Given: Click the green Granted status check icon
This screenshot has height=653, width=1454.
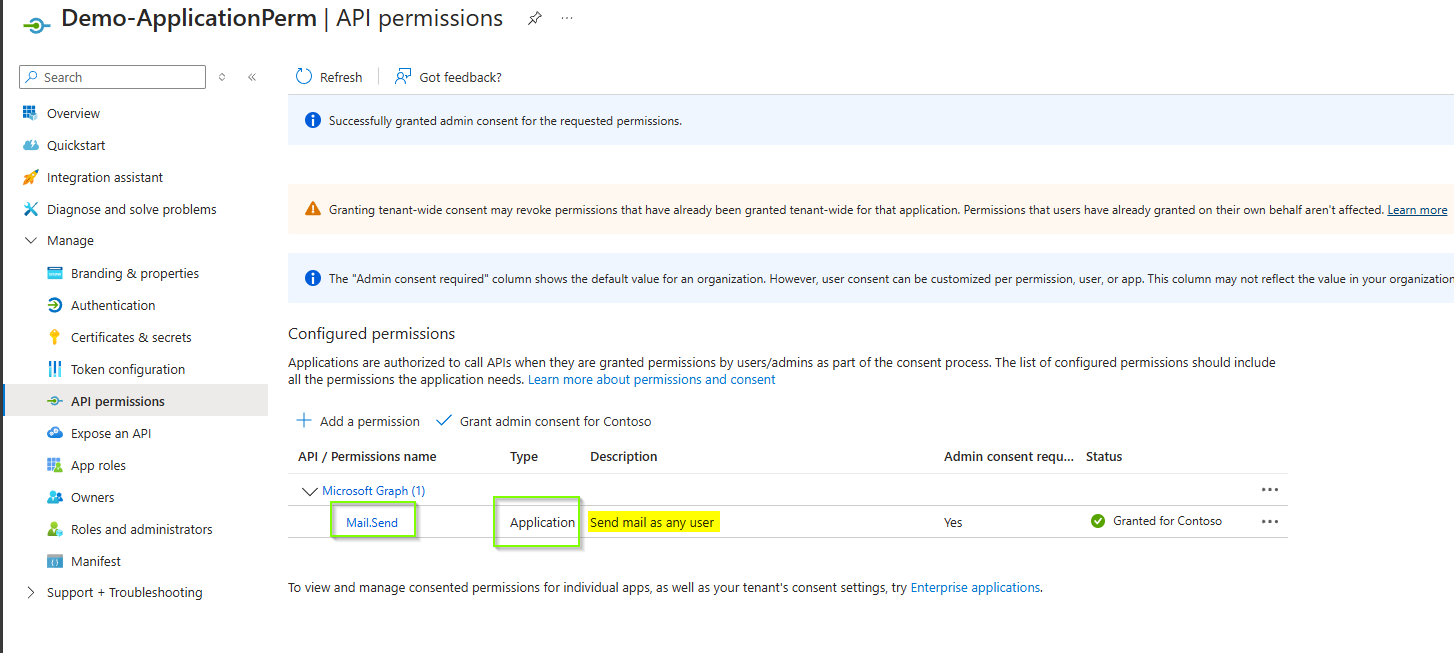Looking at the screenshot, I should pyautogui.click(x=1098, y=521).
